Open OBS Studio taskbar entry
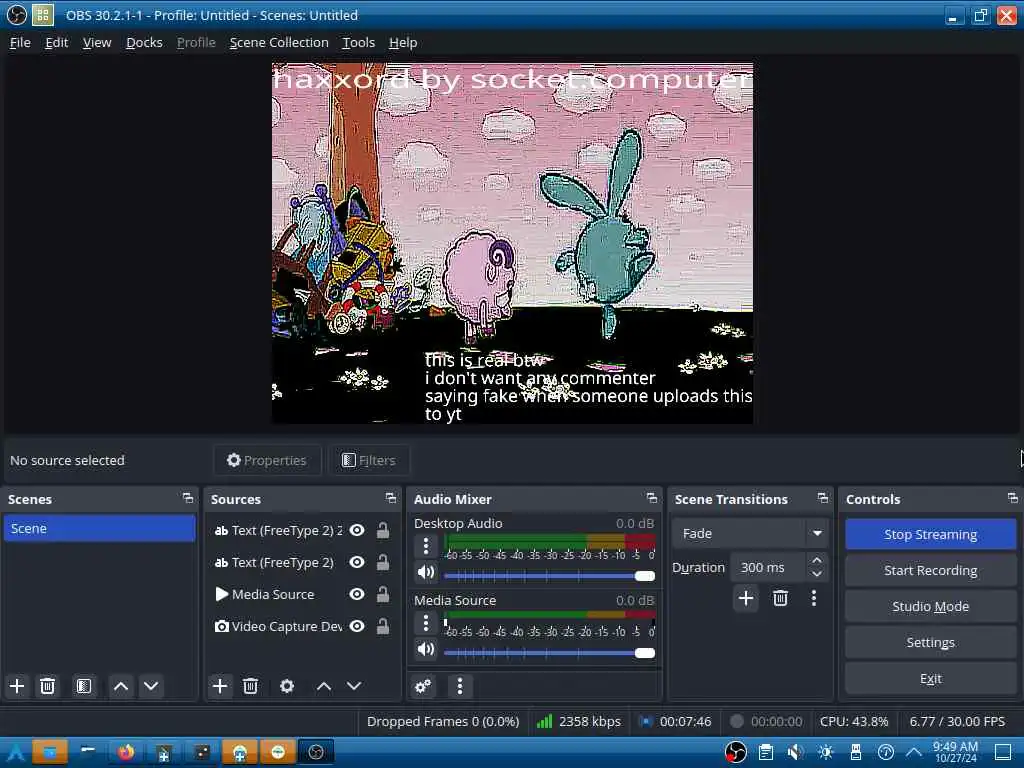The height and width of the screenshot is (768, 1024). pos(316,752)
